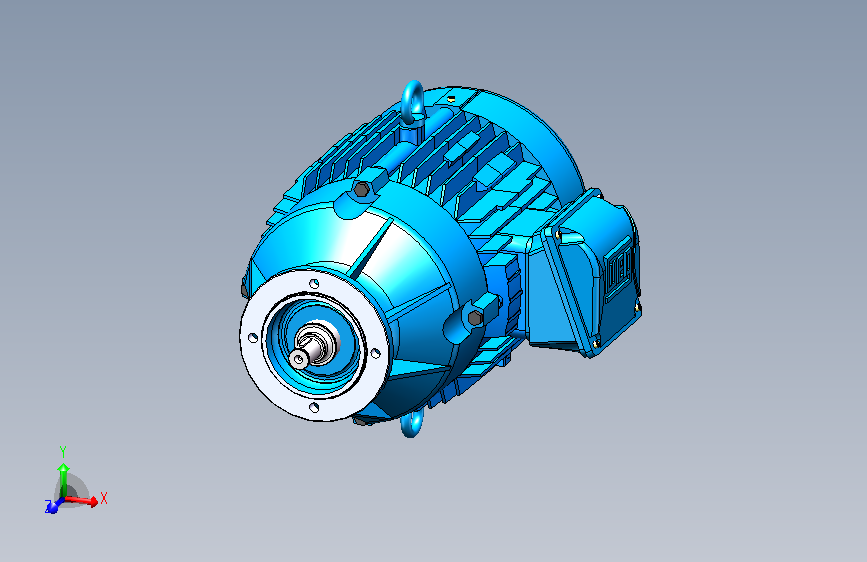Click the red X axis arrow of the triad
Viewport: 867px width, 562px height.
click(83, 501)
